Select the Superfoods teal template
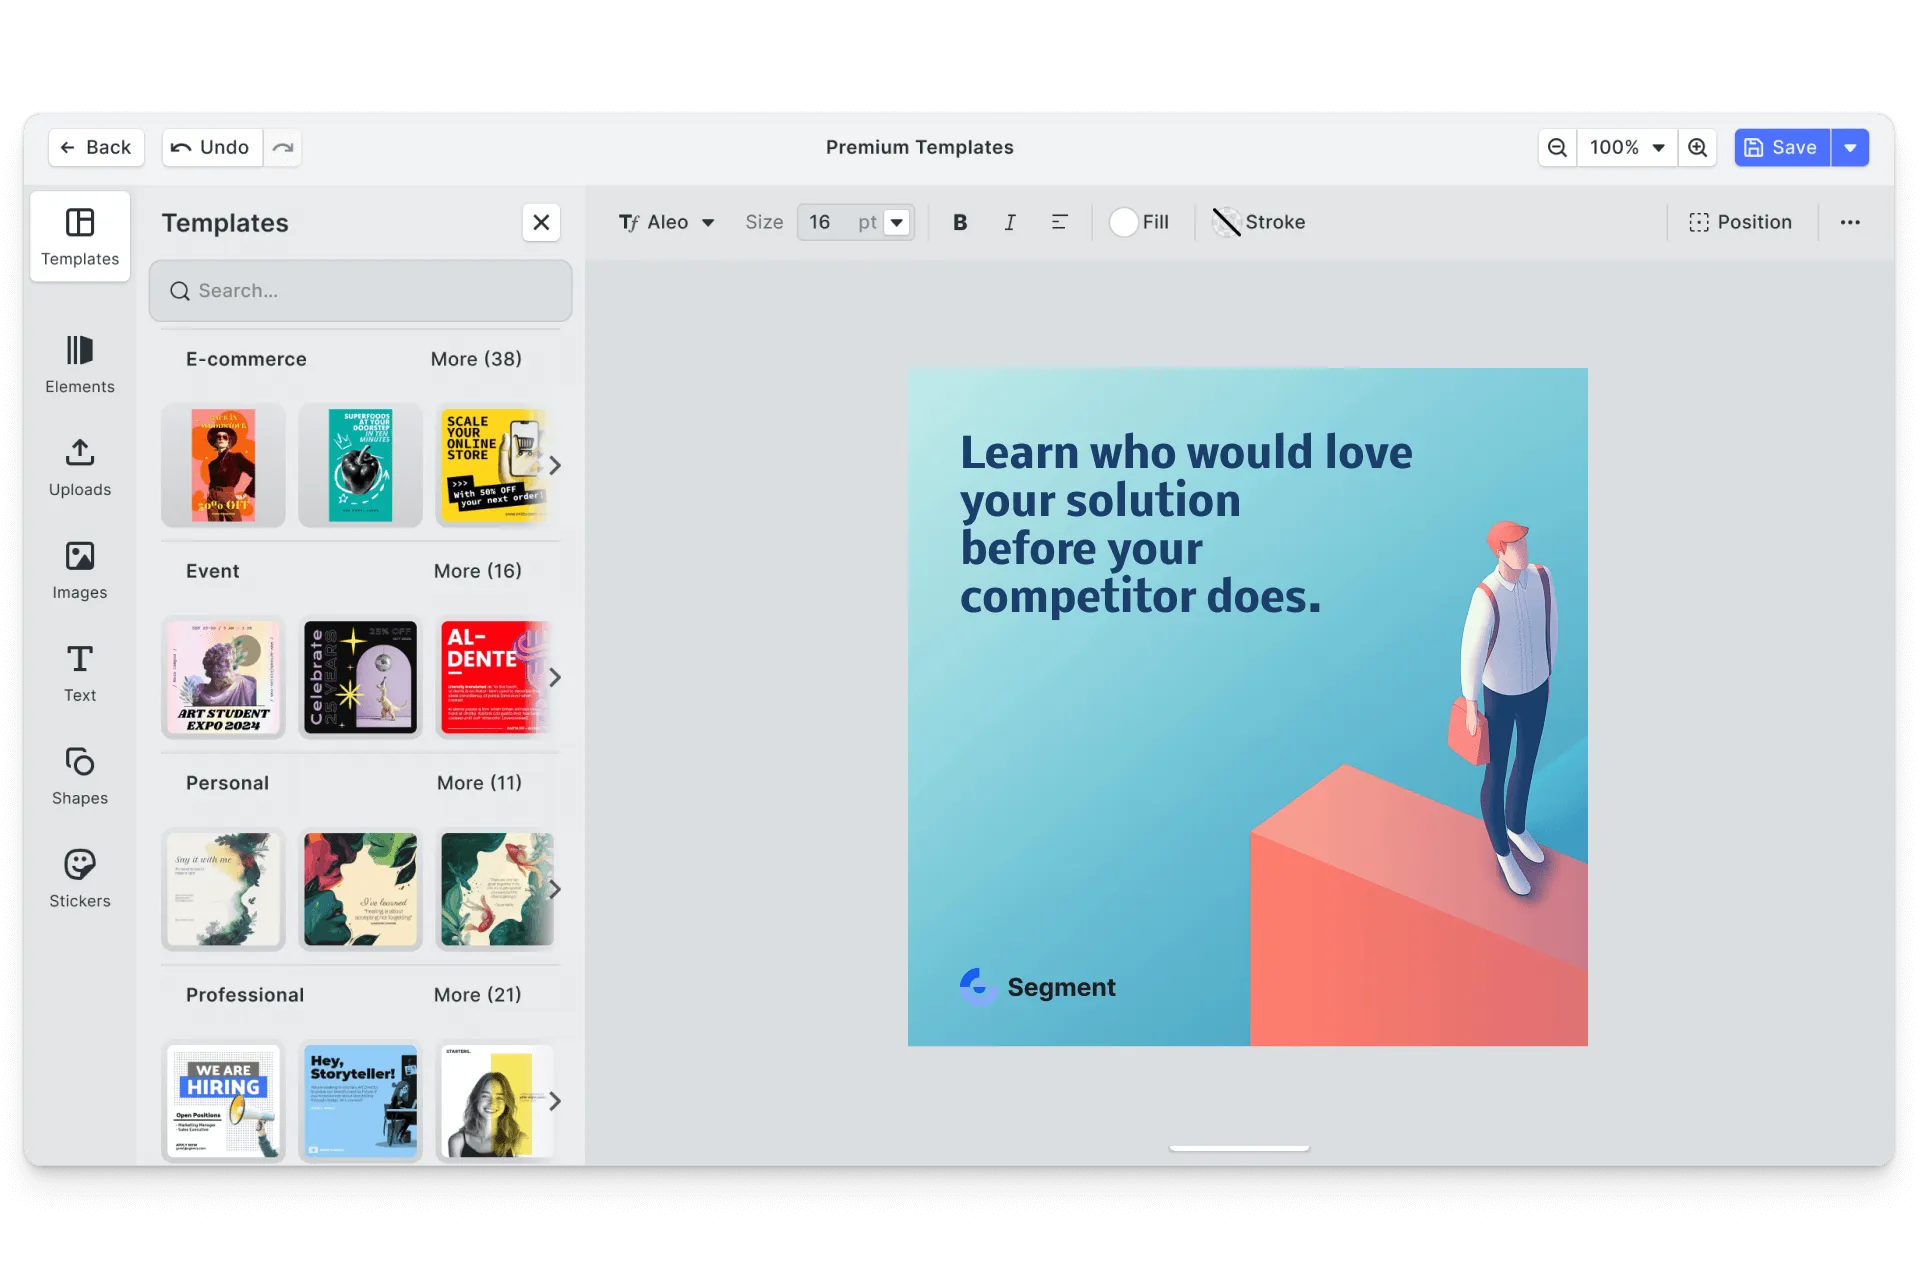Viewport: 1920px width, 1280px height. [x=361, y=466]
